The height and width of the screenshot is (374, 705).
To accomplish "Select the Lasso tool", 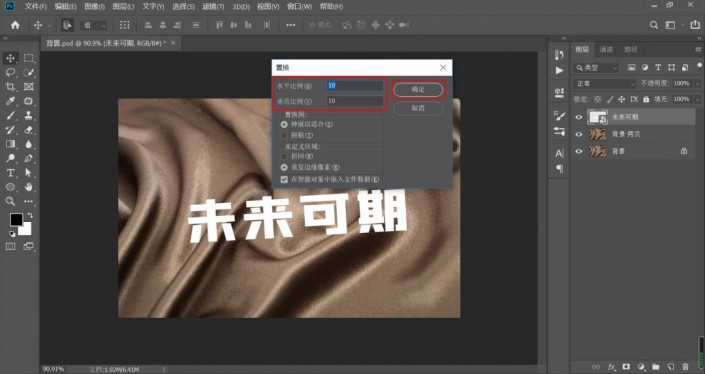I will [10, 72].
